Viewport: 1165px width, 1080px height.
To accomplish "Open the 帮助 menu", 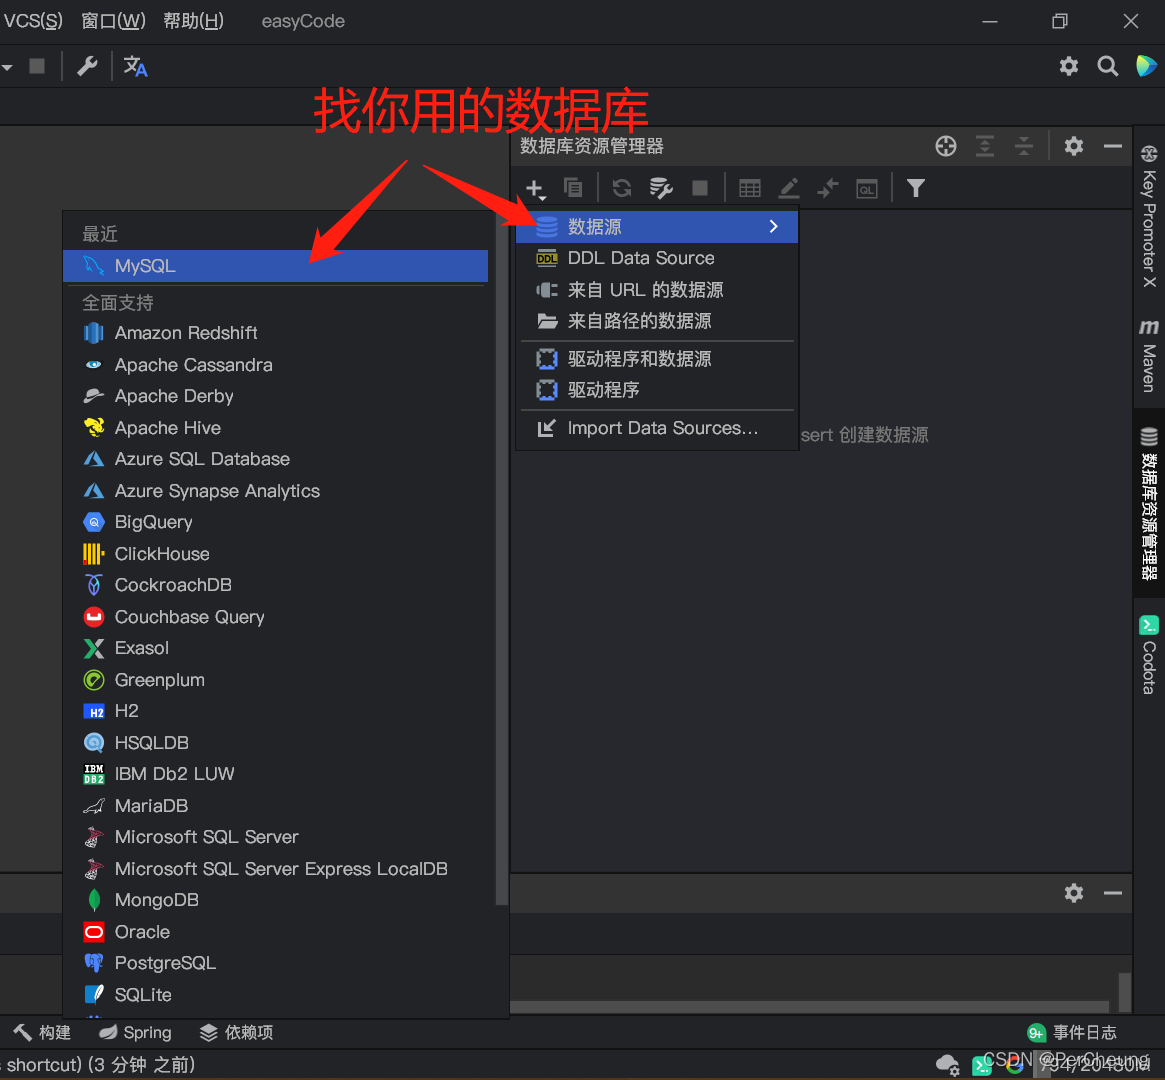I will [192, 20].
